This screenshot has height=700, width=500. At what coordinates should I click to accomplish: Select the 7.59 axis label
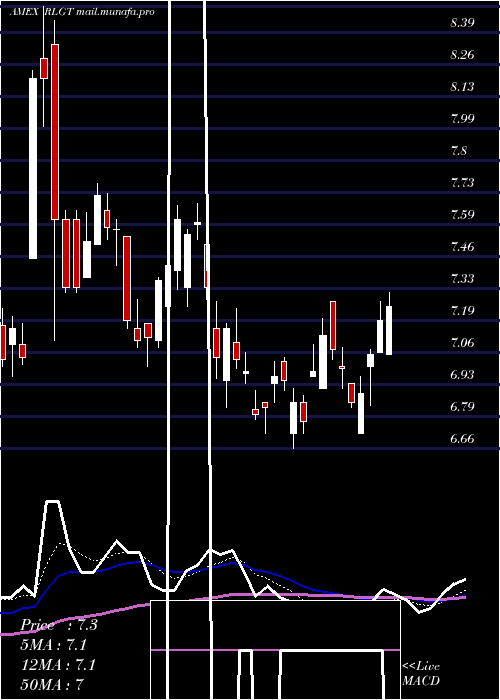click(x=462, y=215)
